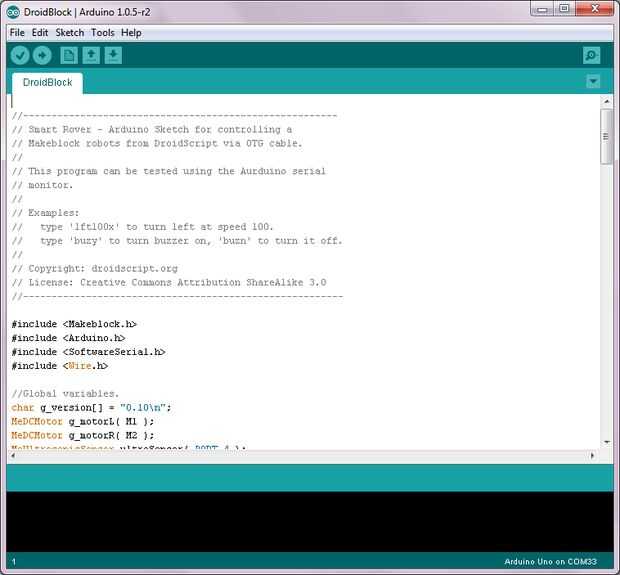Save the sketch with the down-arrow icon
The height and width of the screenshot is (575, 620).
pos(113,55)
